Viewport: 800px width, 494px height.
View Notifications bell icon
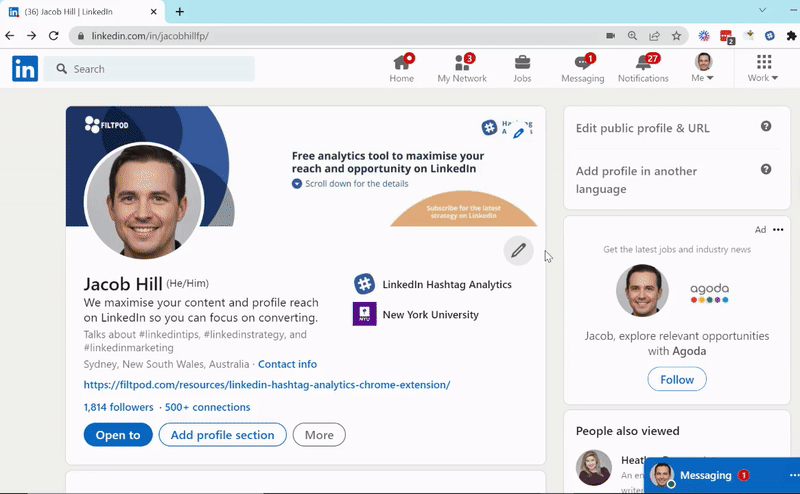tap(643, 68)
